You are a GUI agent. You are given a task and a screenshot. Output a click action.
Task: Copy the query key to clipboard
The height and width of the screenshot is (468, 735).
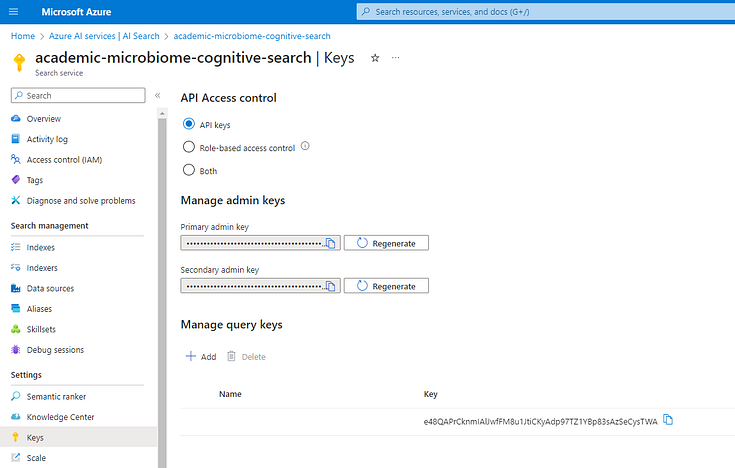(x=668, y=420)
